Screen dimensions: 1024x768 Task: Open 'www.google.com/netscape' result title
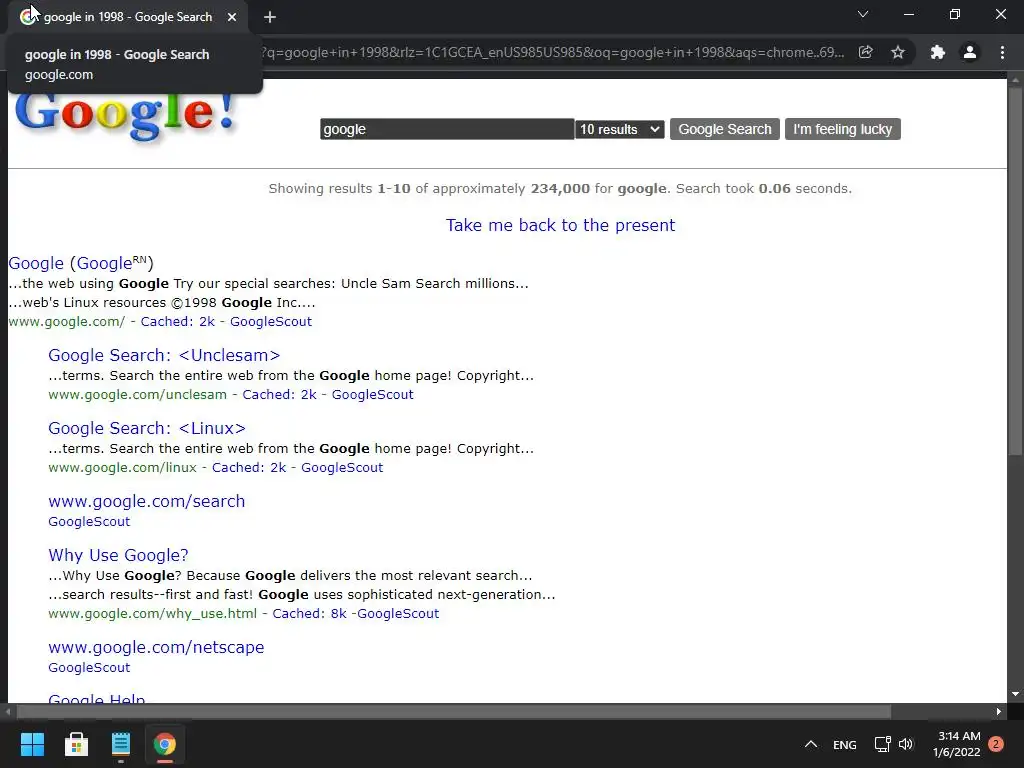coord(156,647)
